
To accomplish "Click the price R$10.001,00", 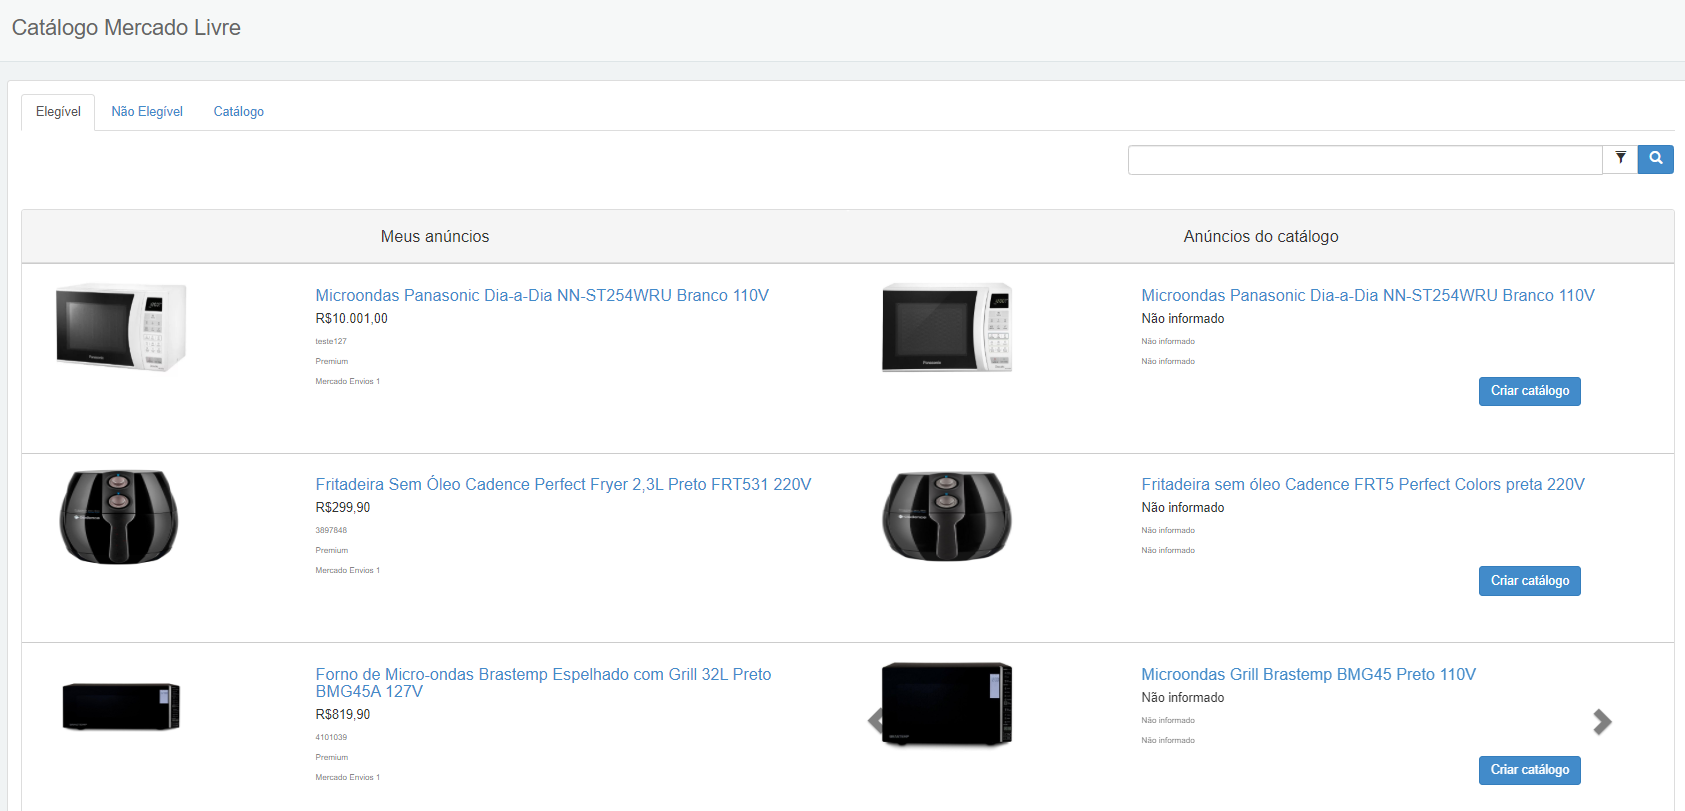I will click(351, 319).
